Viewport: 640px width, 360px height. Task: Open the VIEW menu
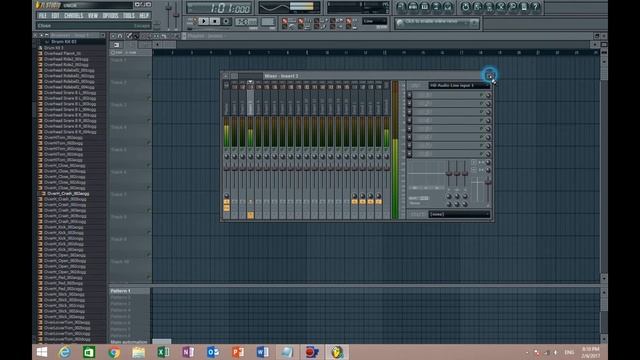click(93, 16)
